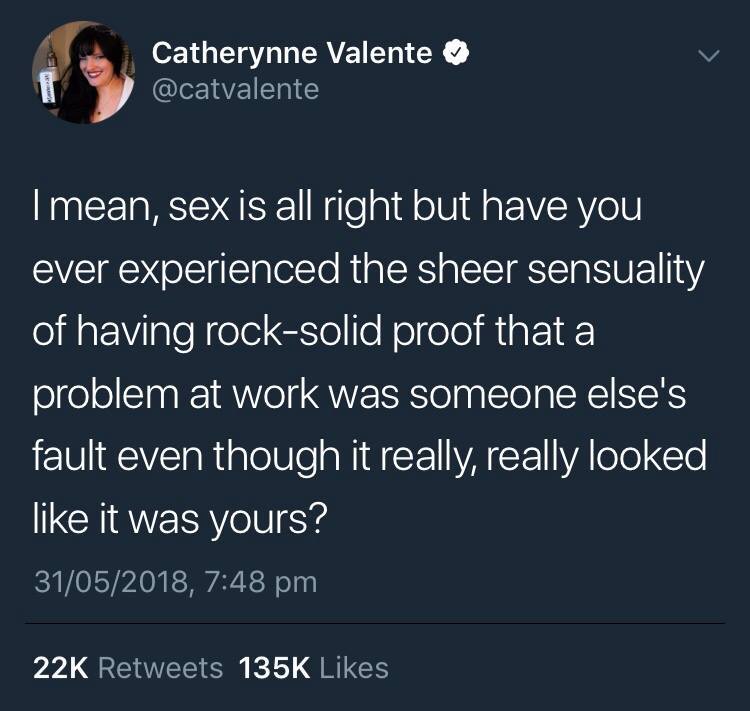
Task: Open Catherynne Valente's profile picture
Action: 83,74
